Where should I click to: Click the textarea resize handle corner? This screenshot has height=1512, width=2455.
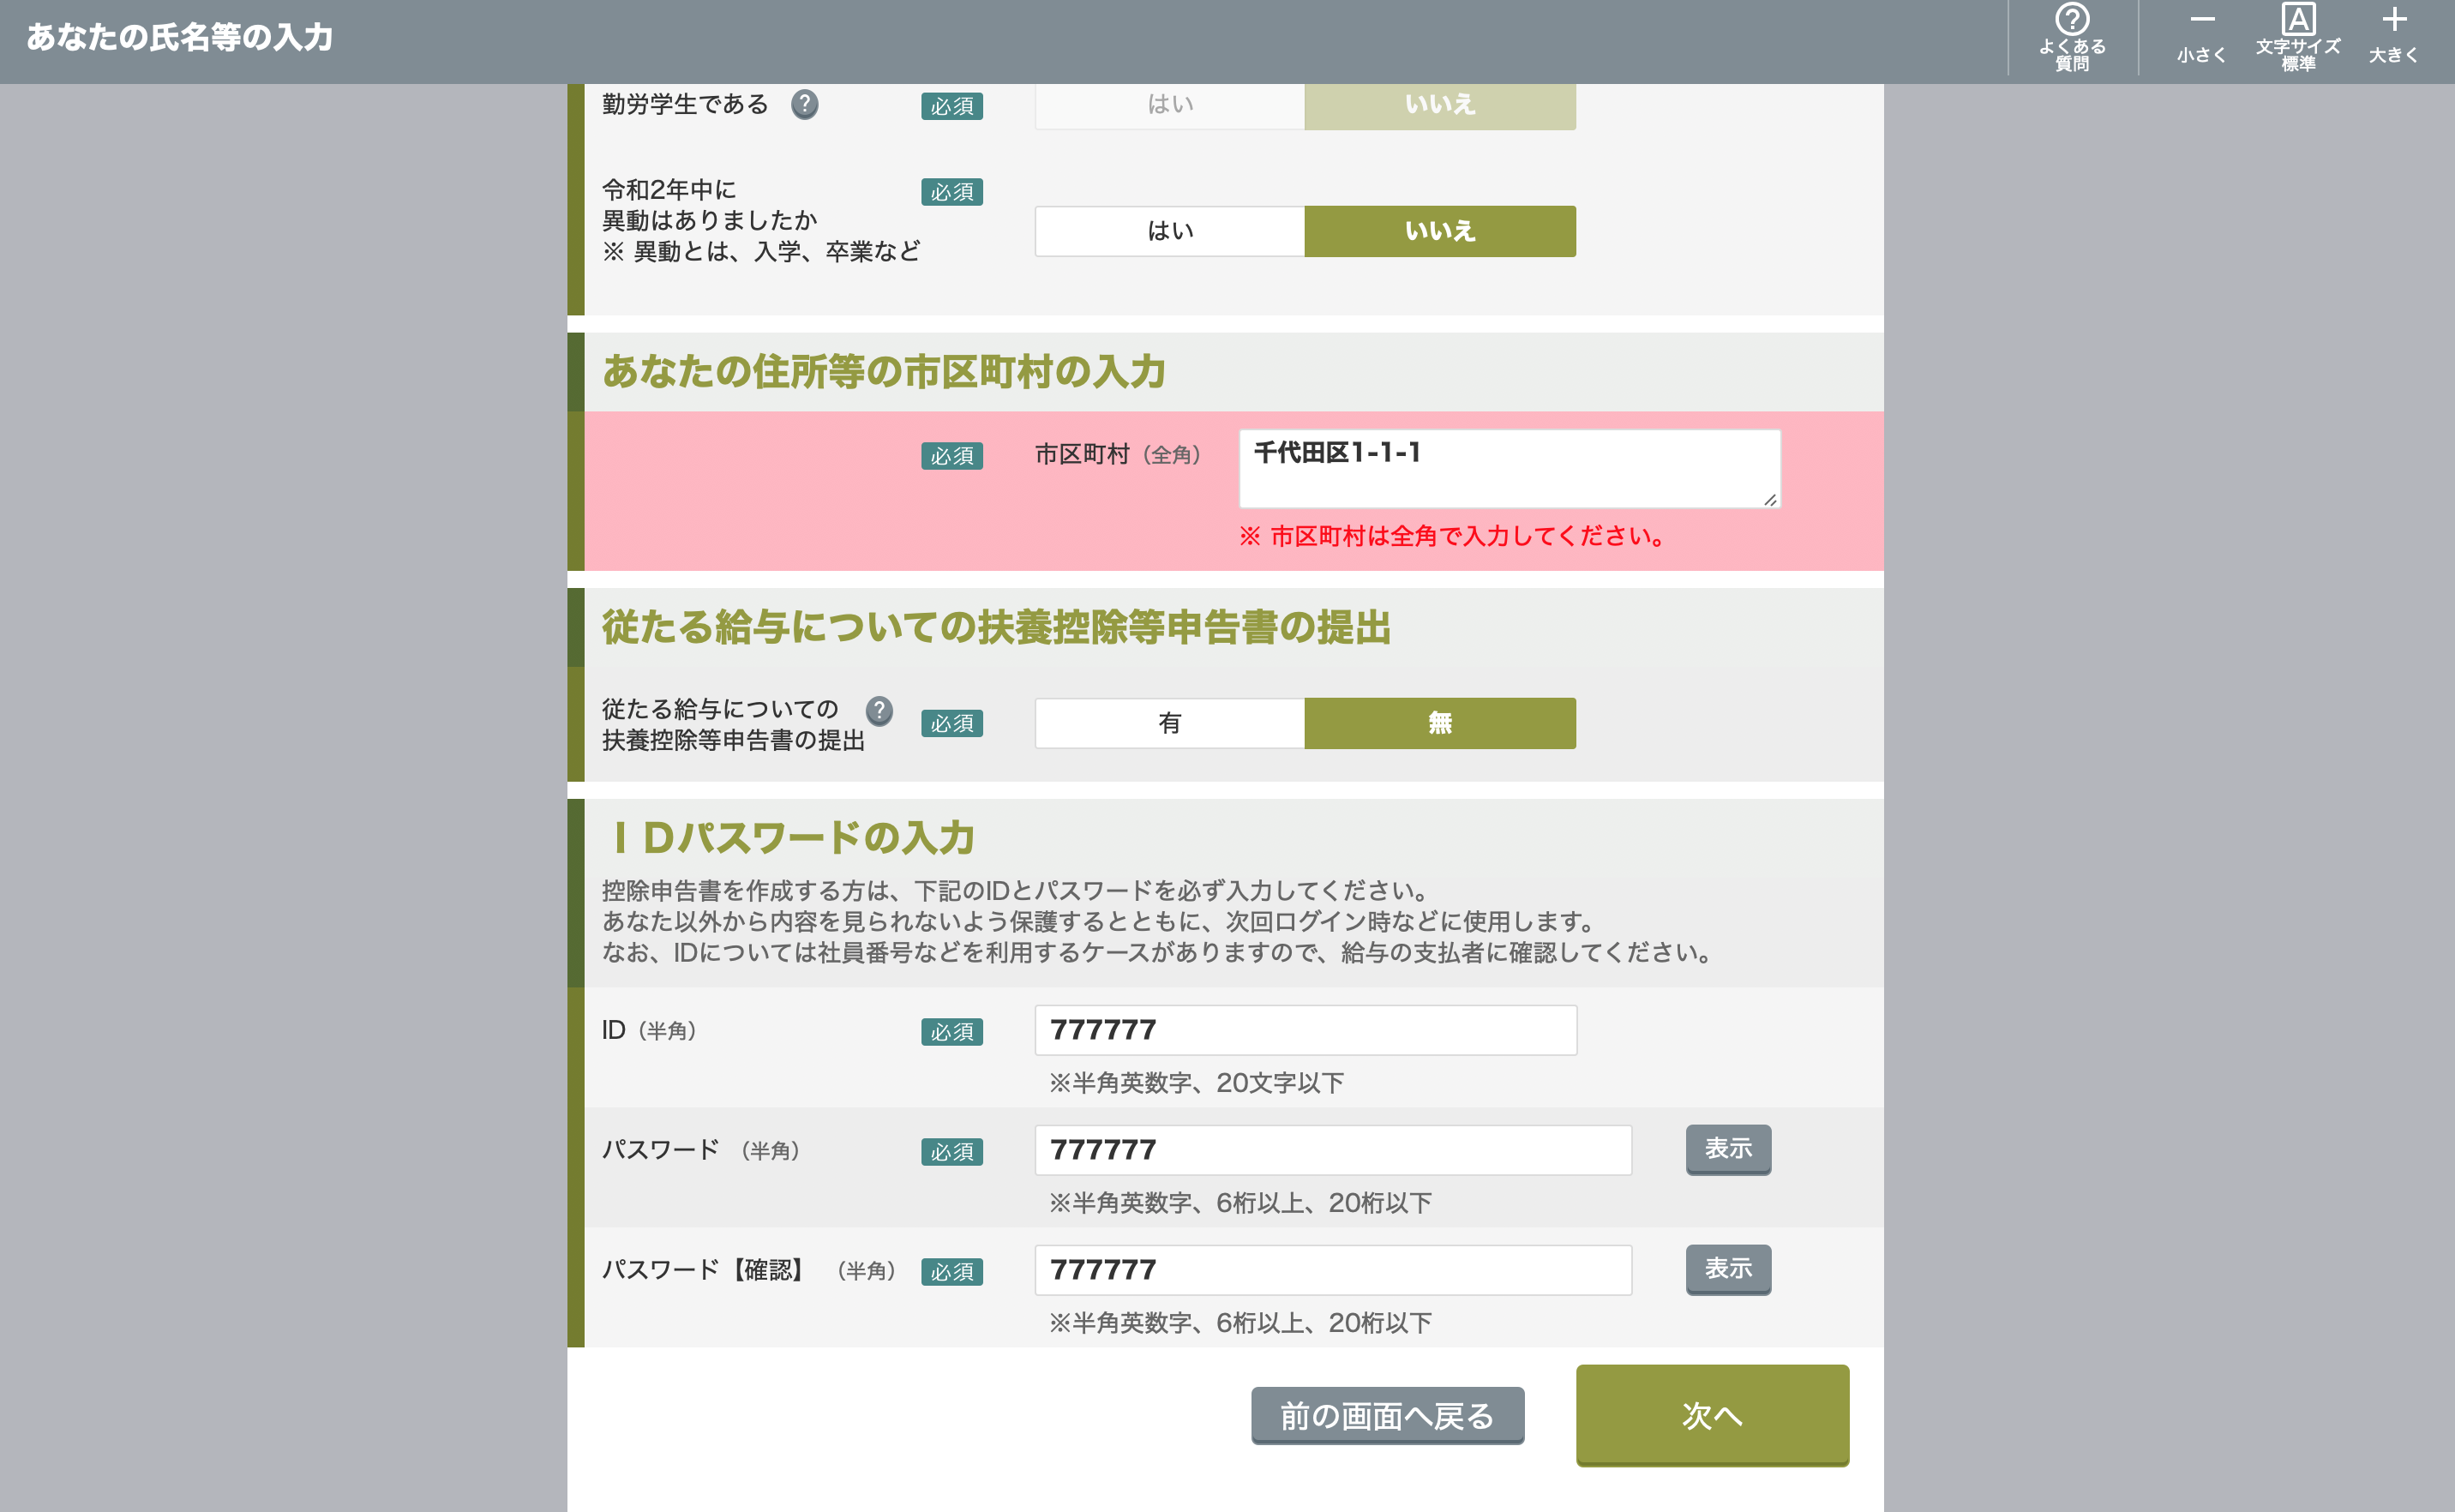(x=1769, y=499)
